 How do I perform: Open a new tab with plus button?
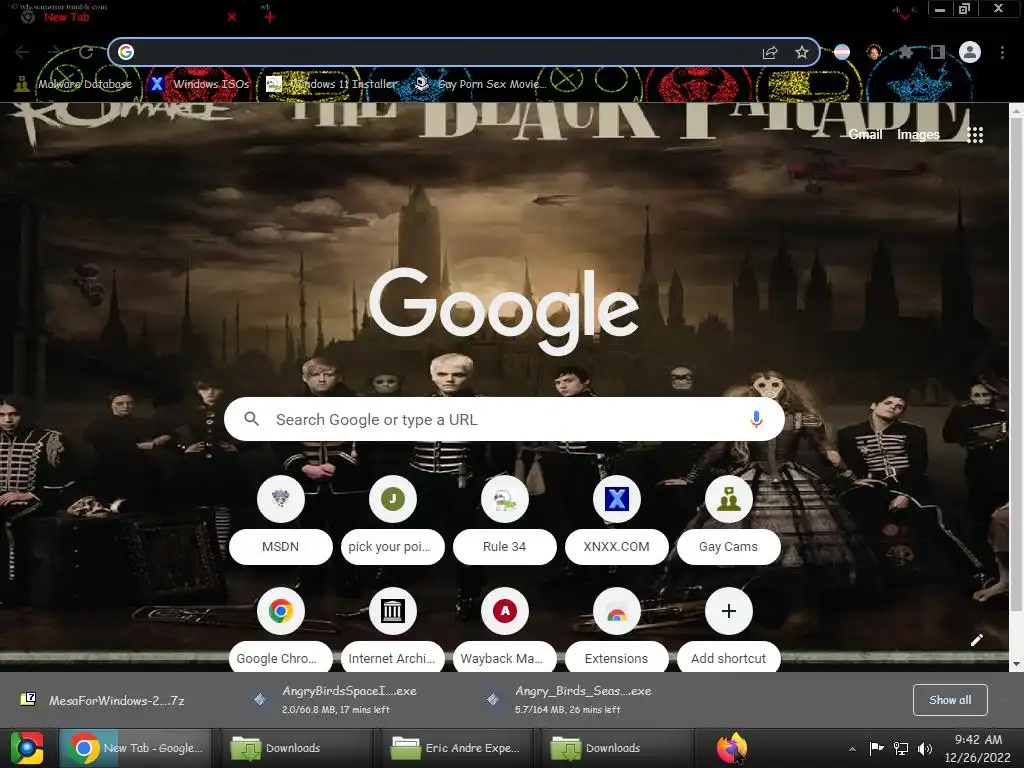click(269, 16)
